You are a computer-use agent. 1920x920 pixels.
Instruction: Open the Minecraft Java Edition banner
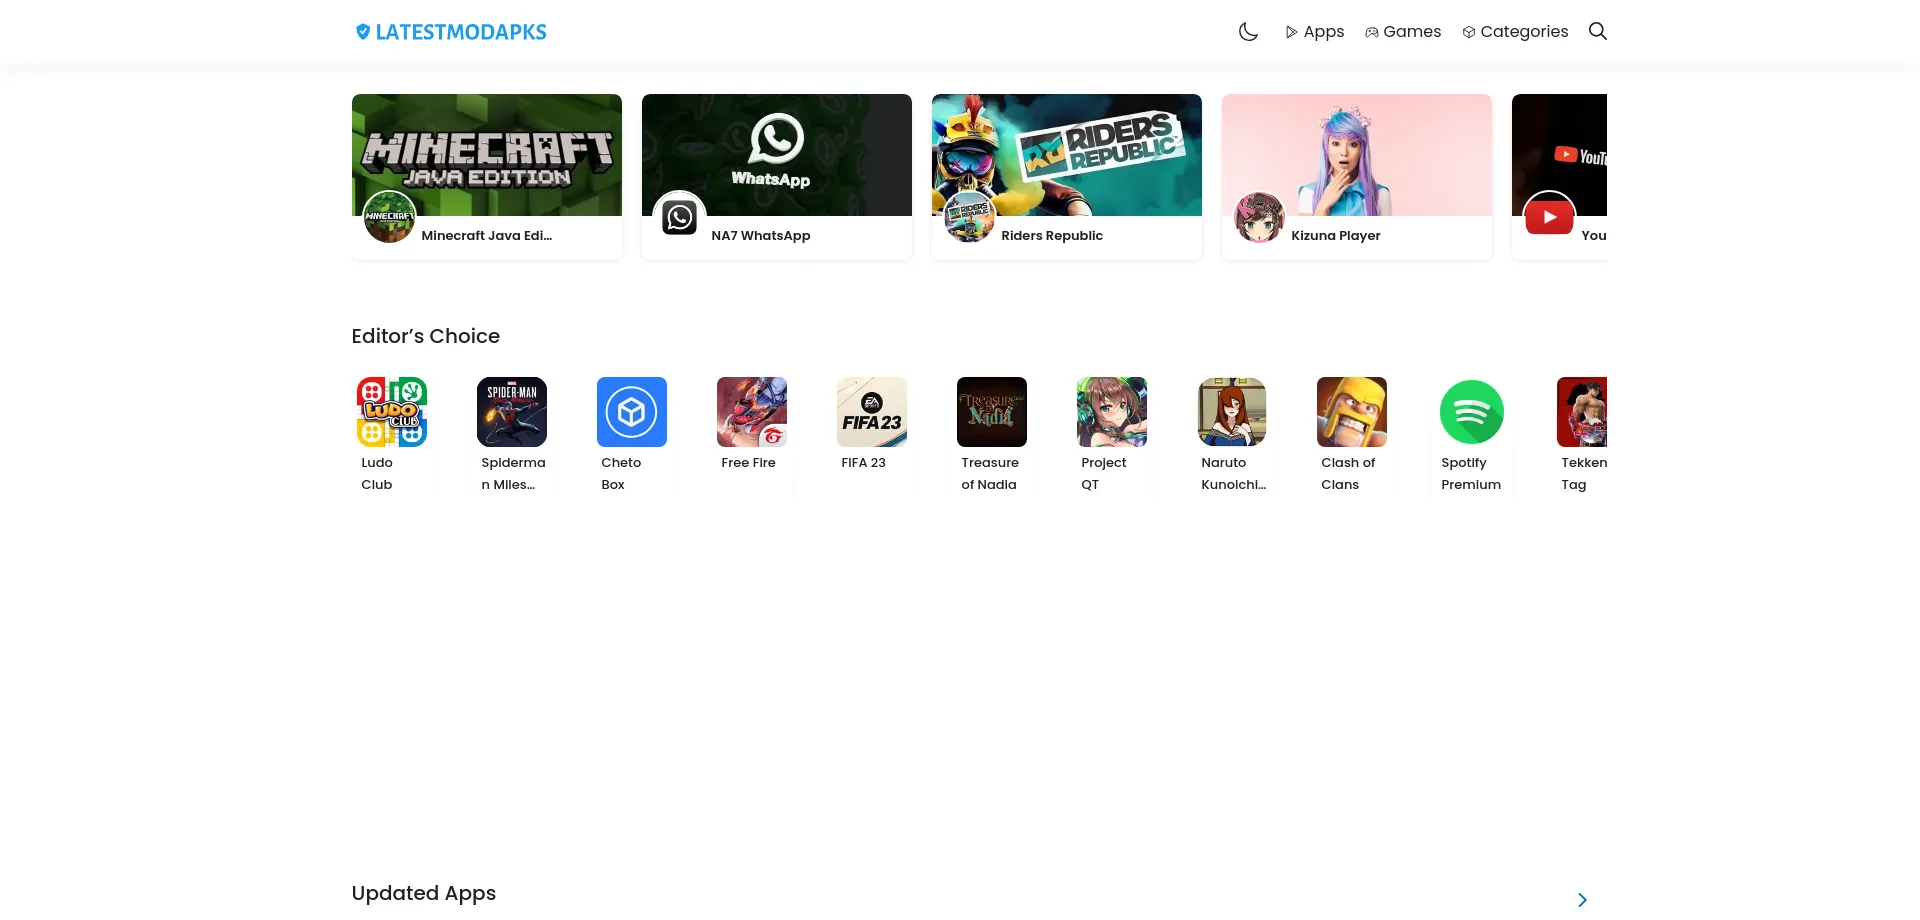point(487,155)
